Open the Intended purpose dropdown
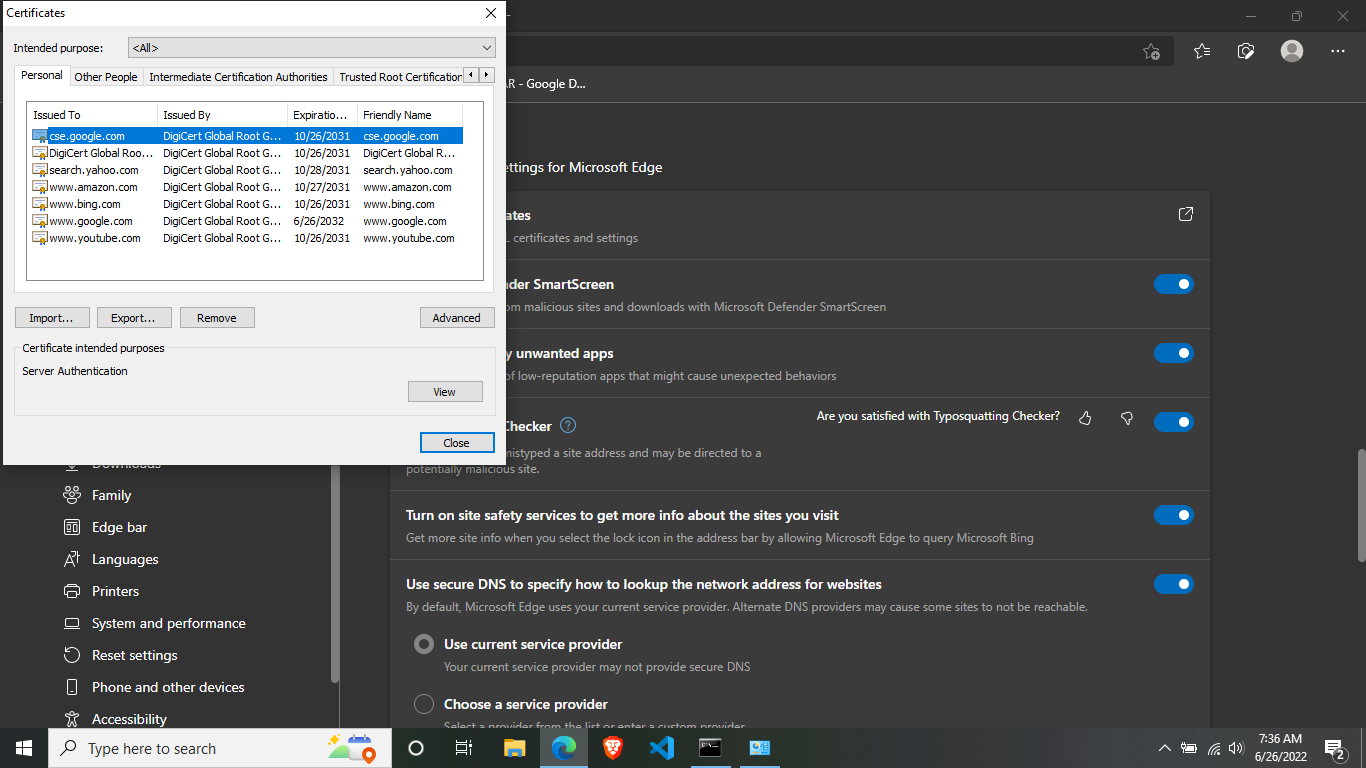This screenshot has height=768, width=1366. click(x=312, y=48)
